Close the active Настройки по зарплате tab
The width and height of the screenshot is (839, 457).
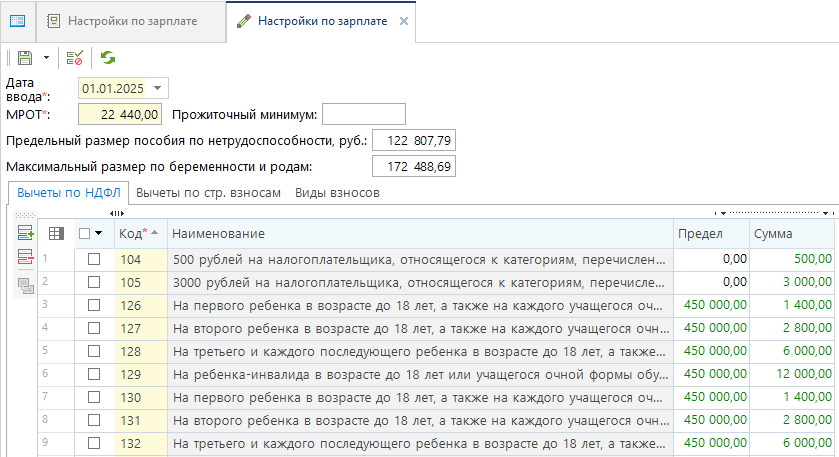[x=403, y=21]
